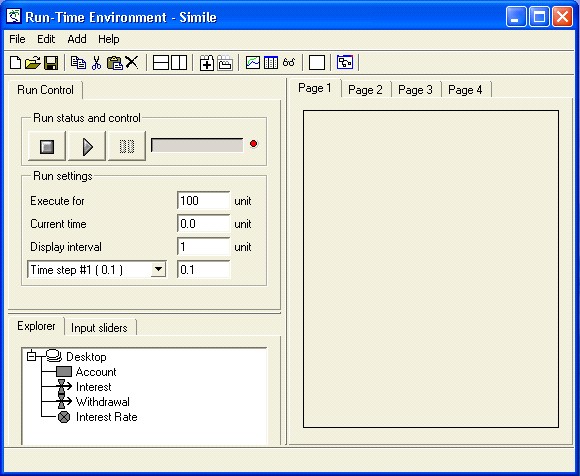Add a table helper icon
Image resolution: width=580 pixels, height=476 pixels.
(x=271, y=62)
